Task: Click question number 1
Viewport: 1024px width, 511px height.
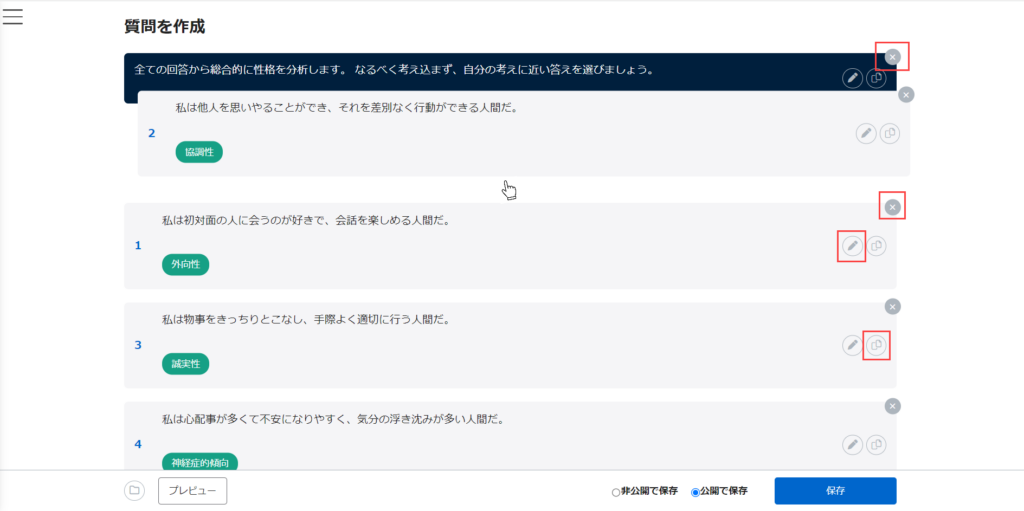Action: pyautogui.click(x=138, y=246)
